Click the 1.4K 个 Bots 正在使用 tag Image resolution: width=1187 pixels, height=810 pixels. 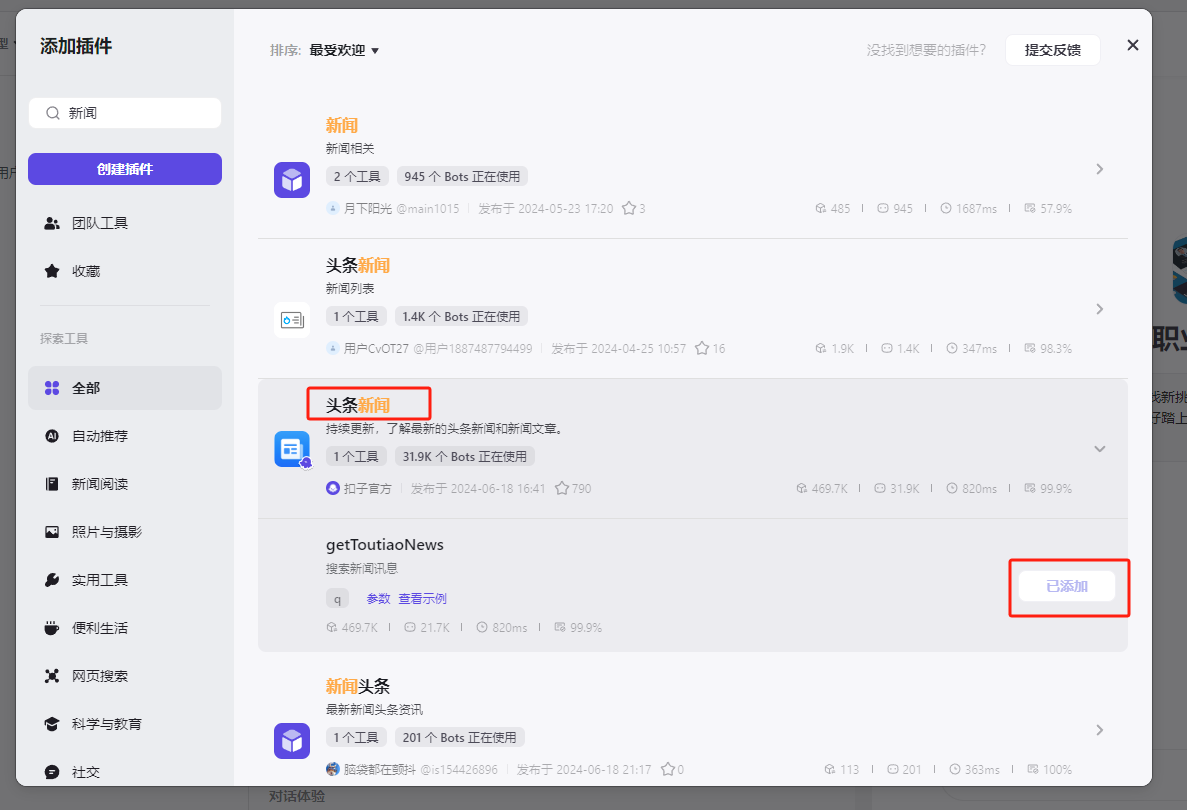(x=461, y=316)
